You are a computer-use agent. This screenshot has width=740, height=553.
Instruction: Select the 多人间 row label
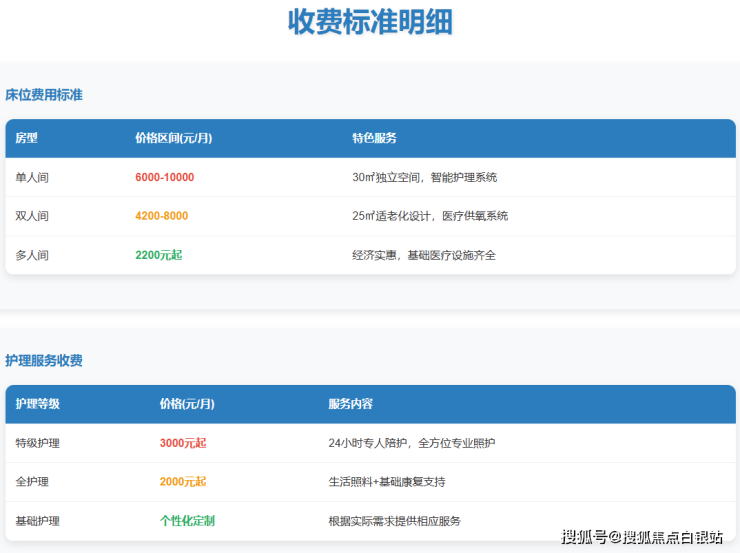click(x=32, y=255)
